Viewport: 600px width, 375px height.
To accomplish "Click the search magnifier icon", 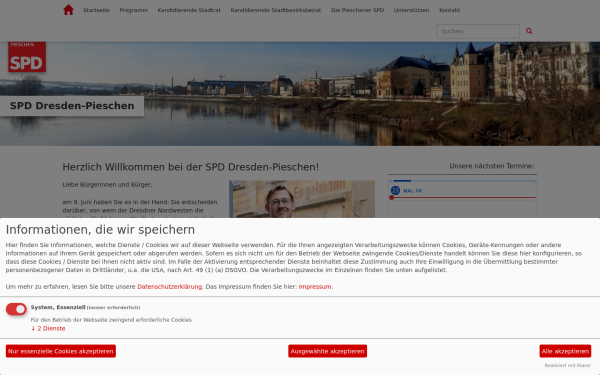I will (529, 31).
